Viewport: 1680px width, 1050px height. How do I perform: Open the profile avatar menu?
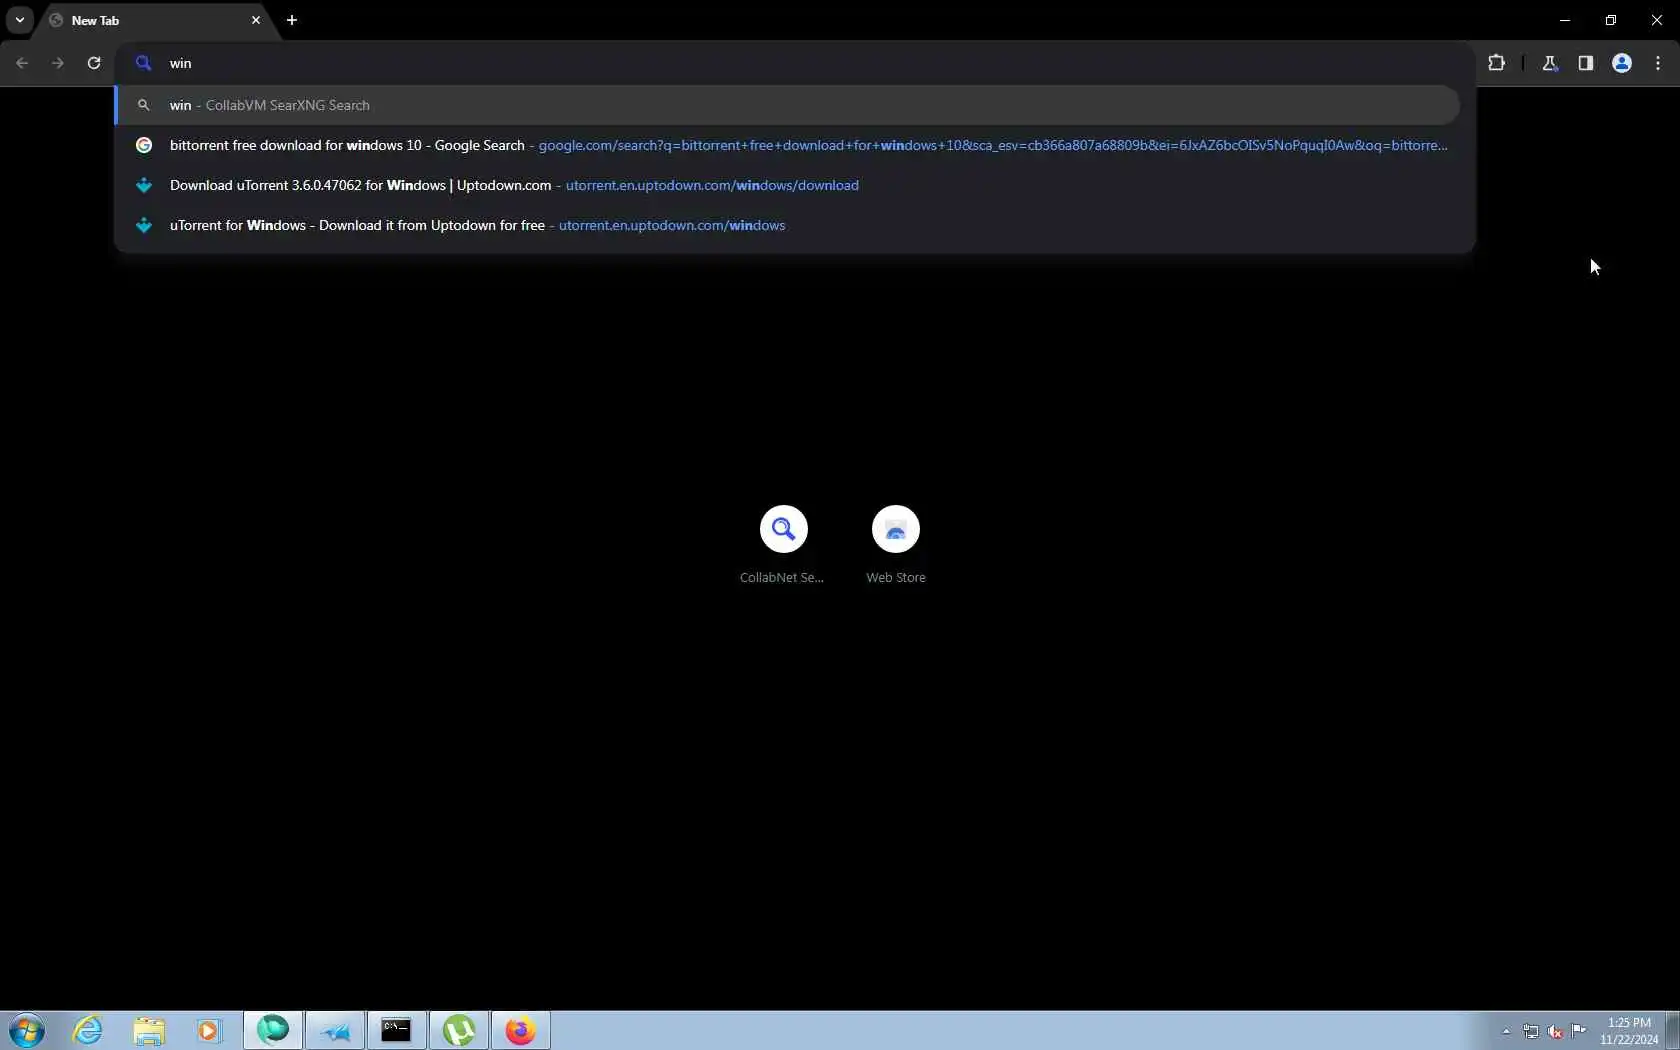coord(1622,63)
